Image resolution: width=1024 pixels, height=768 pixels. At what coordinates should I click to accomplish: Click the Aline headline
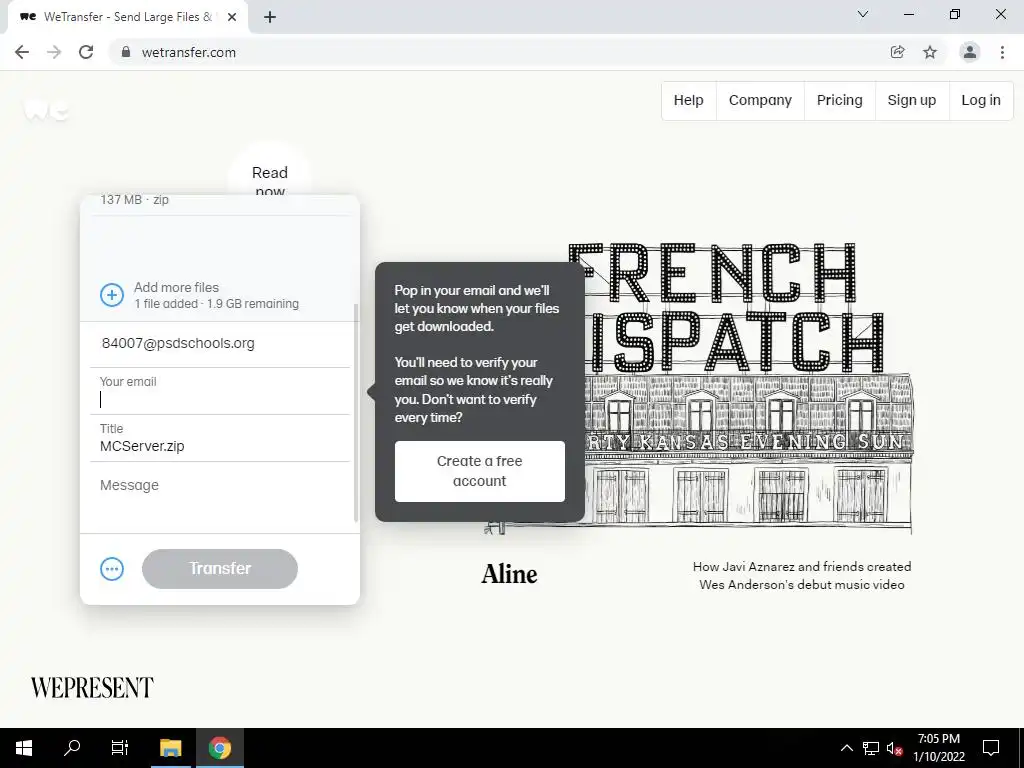pyautogui.click(x=509, y=574)
